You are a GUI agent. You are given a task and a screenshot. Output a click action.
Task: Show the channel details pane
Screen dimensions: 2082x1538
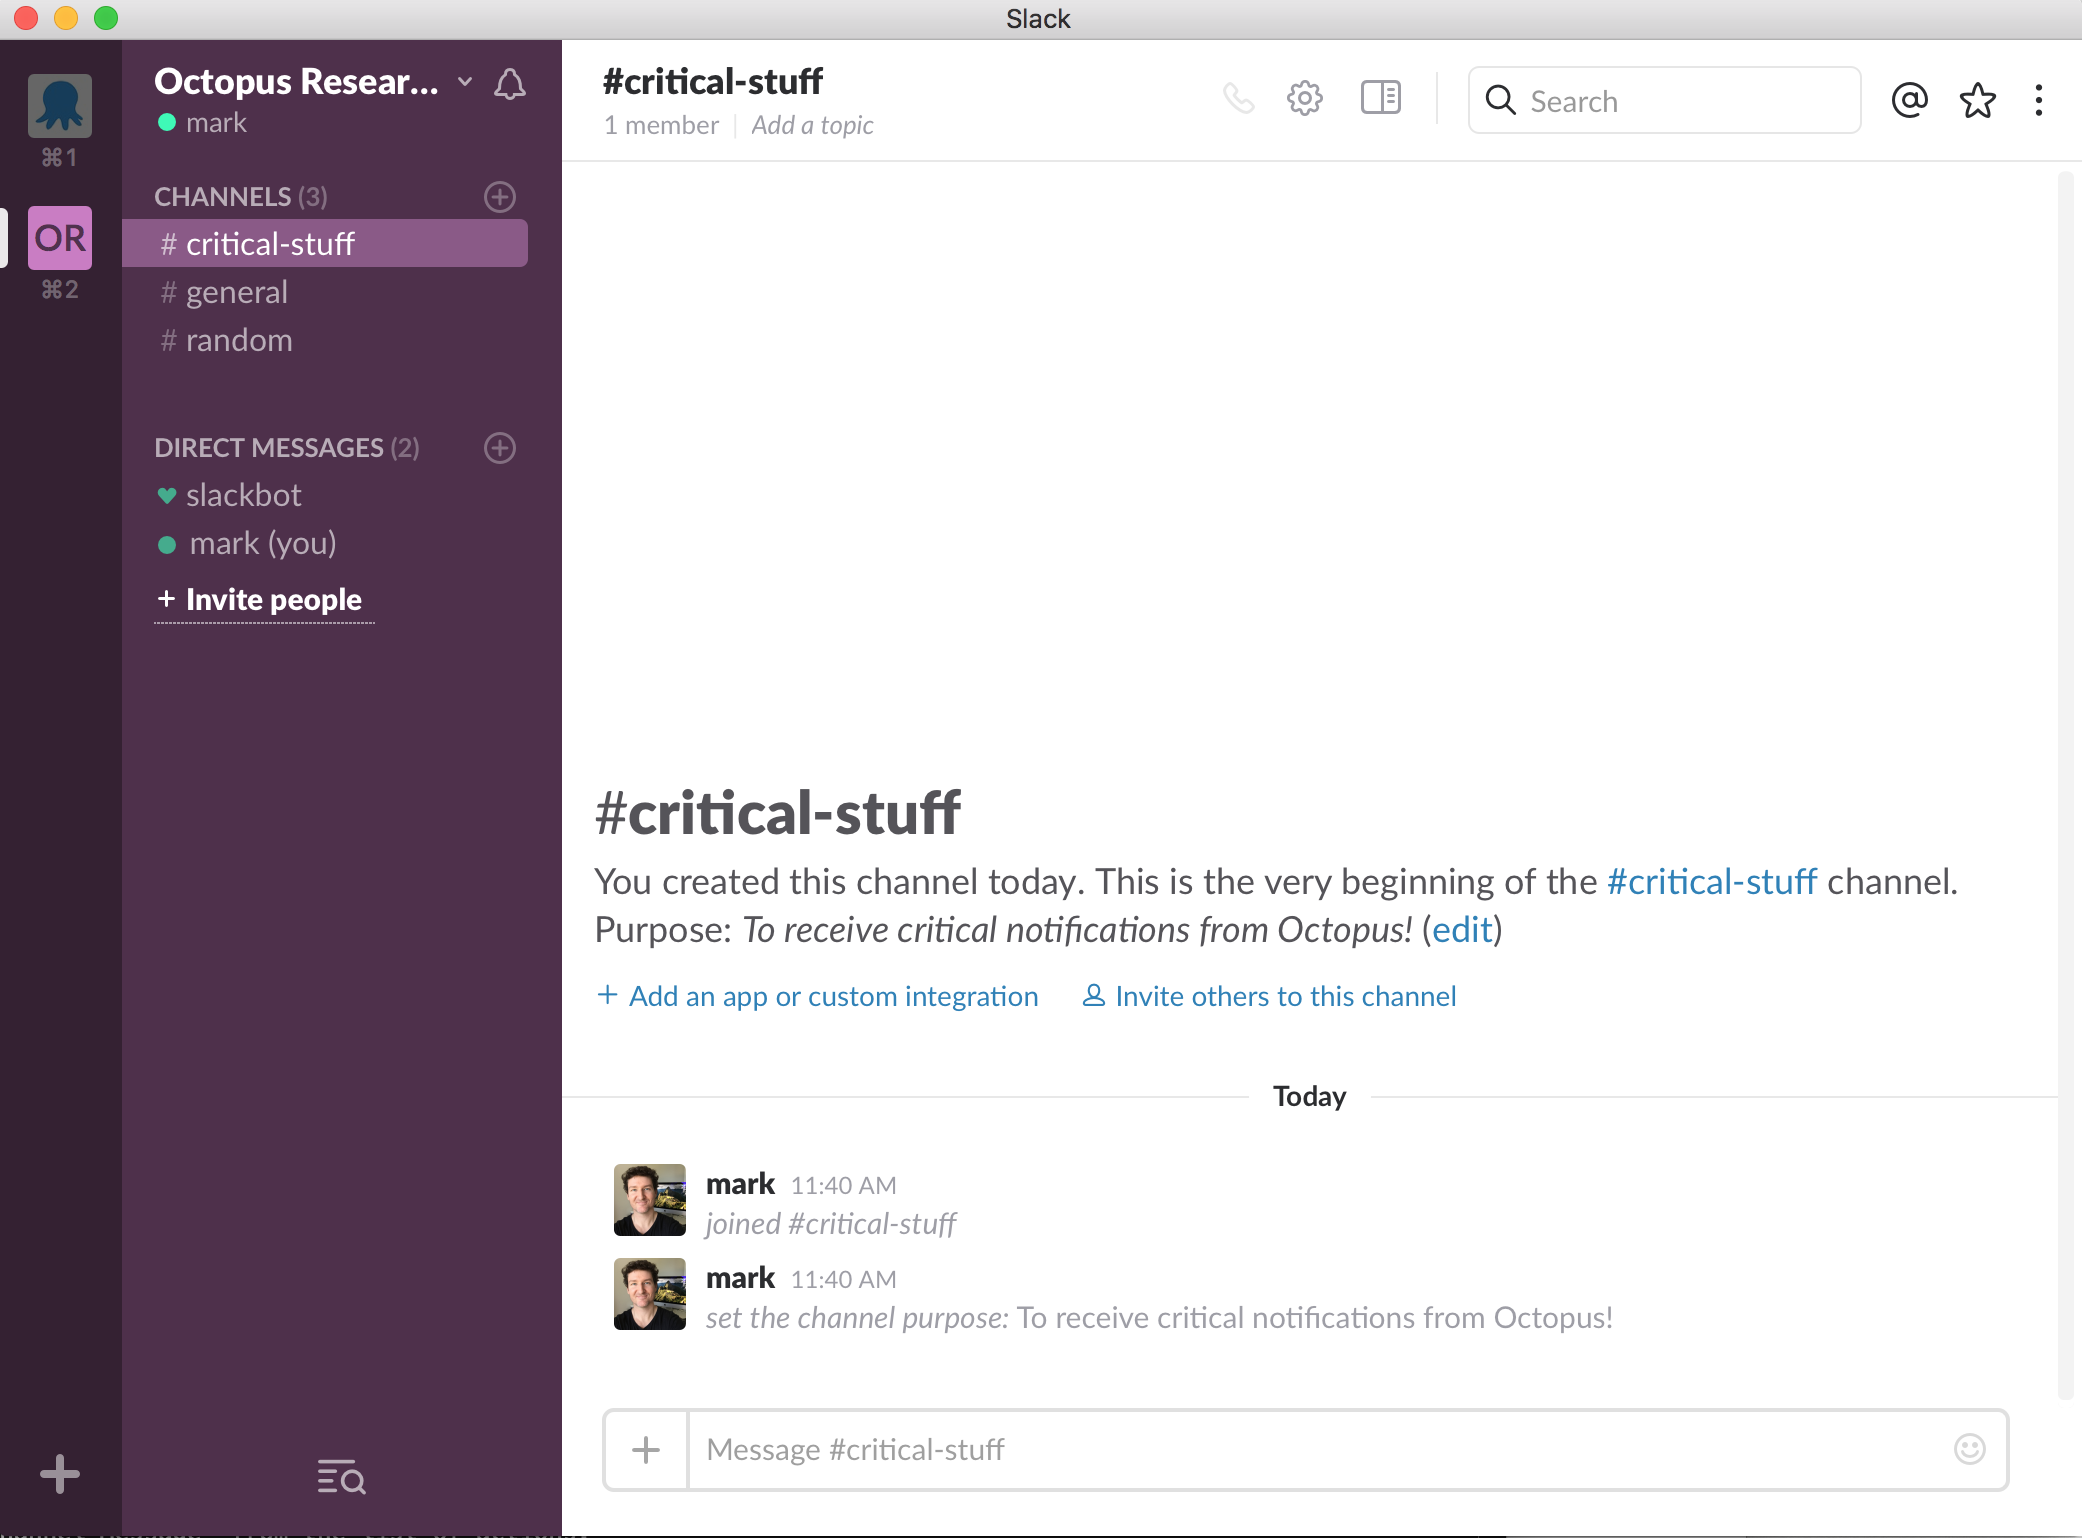(1380, 99)
